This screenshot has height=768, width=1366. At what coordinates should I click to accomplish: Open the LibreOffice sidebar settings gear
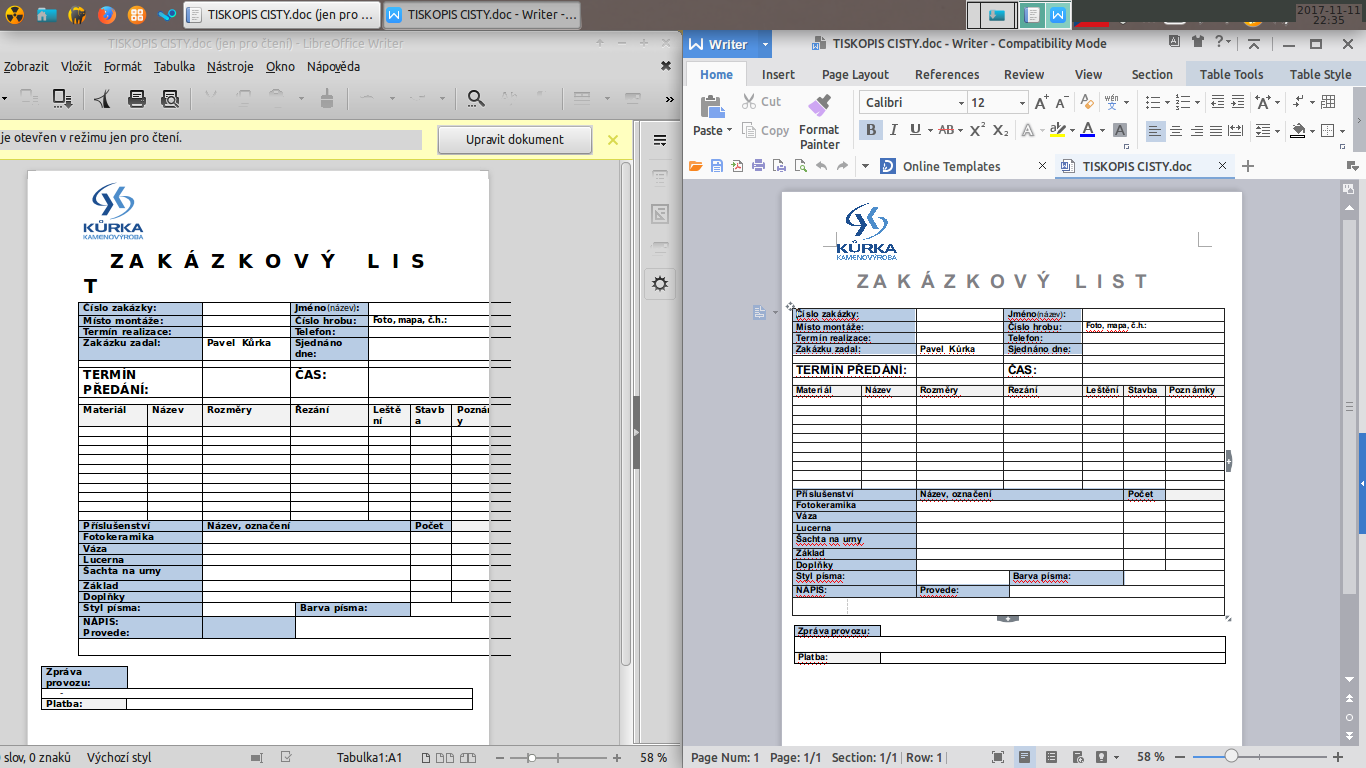(x=659, y=283)
